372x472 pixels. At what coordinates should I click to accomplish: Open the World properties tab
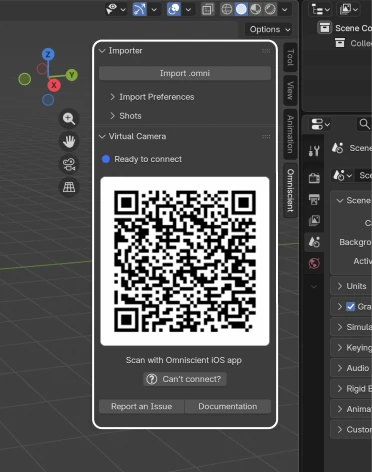314,263
